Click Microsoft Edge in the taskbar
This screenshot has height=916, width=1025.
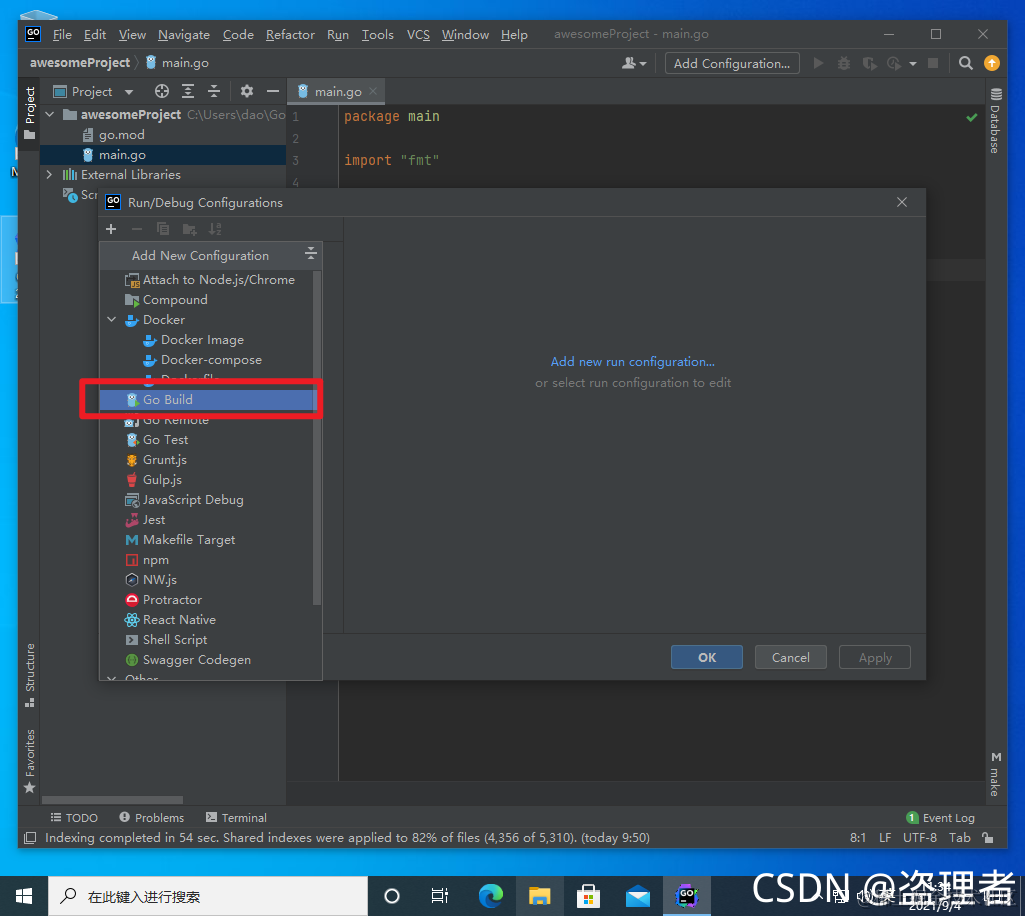[490, 896]
